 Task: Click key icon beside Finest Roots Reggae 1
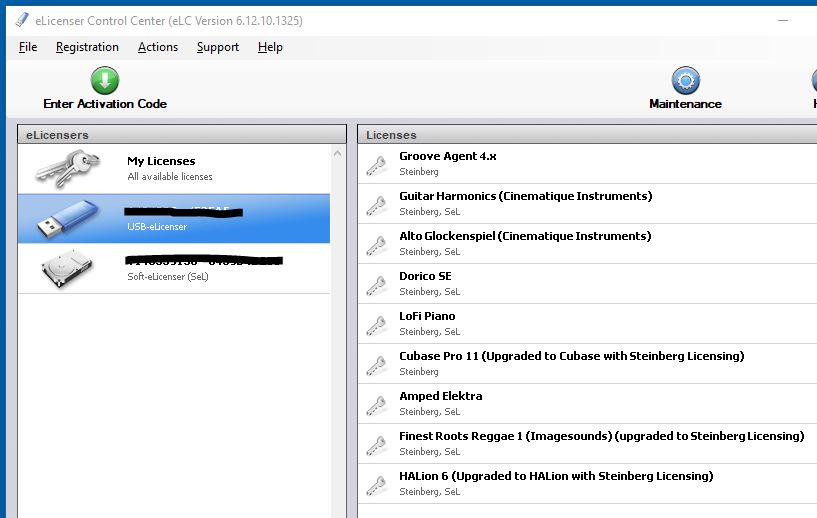point(376,446)
